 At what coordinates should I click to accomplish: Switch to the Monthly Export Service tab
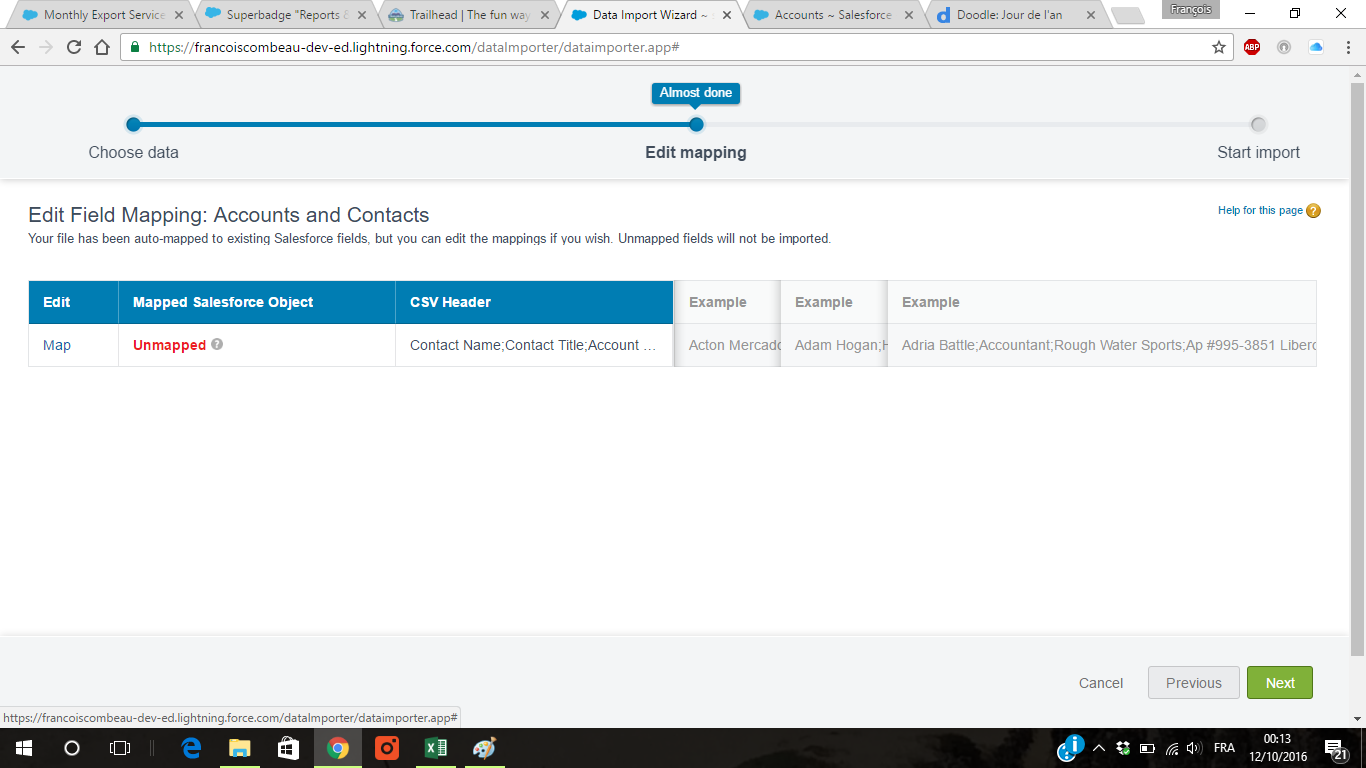pos(102,15)
